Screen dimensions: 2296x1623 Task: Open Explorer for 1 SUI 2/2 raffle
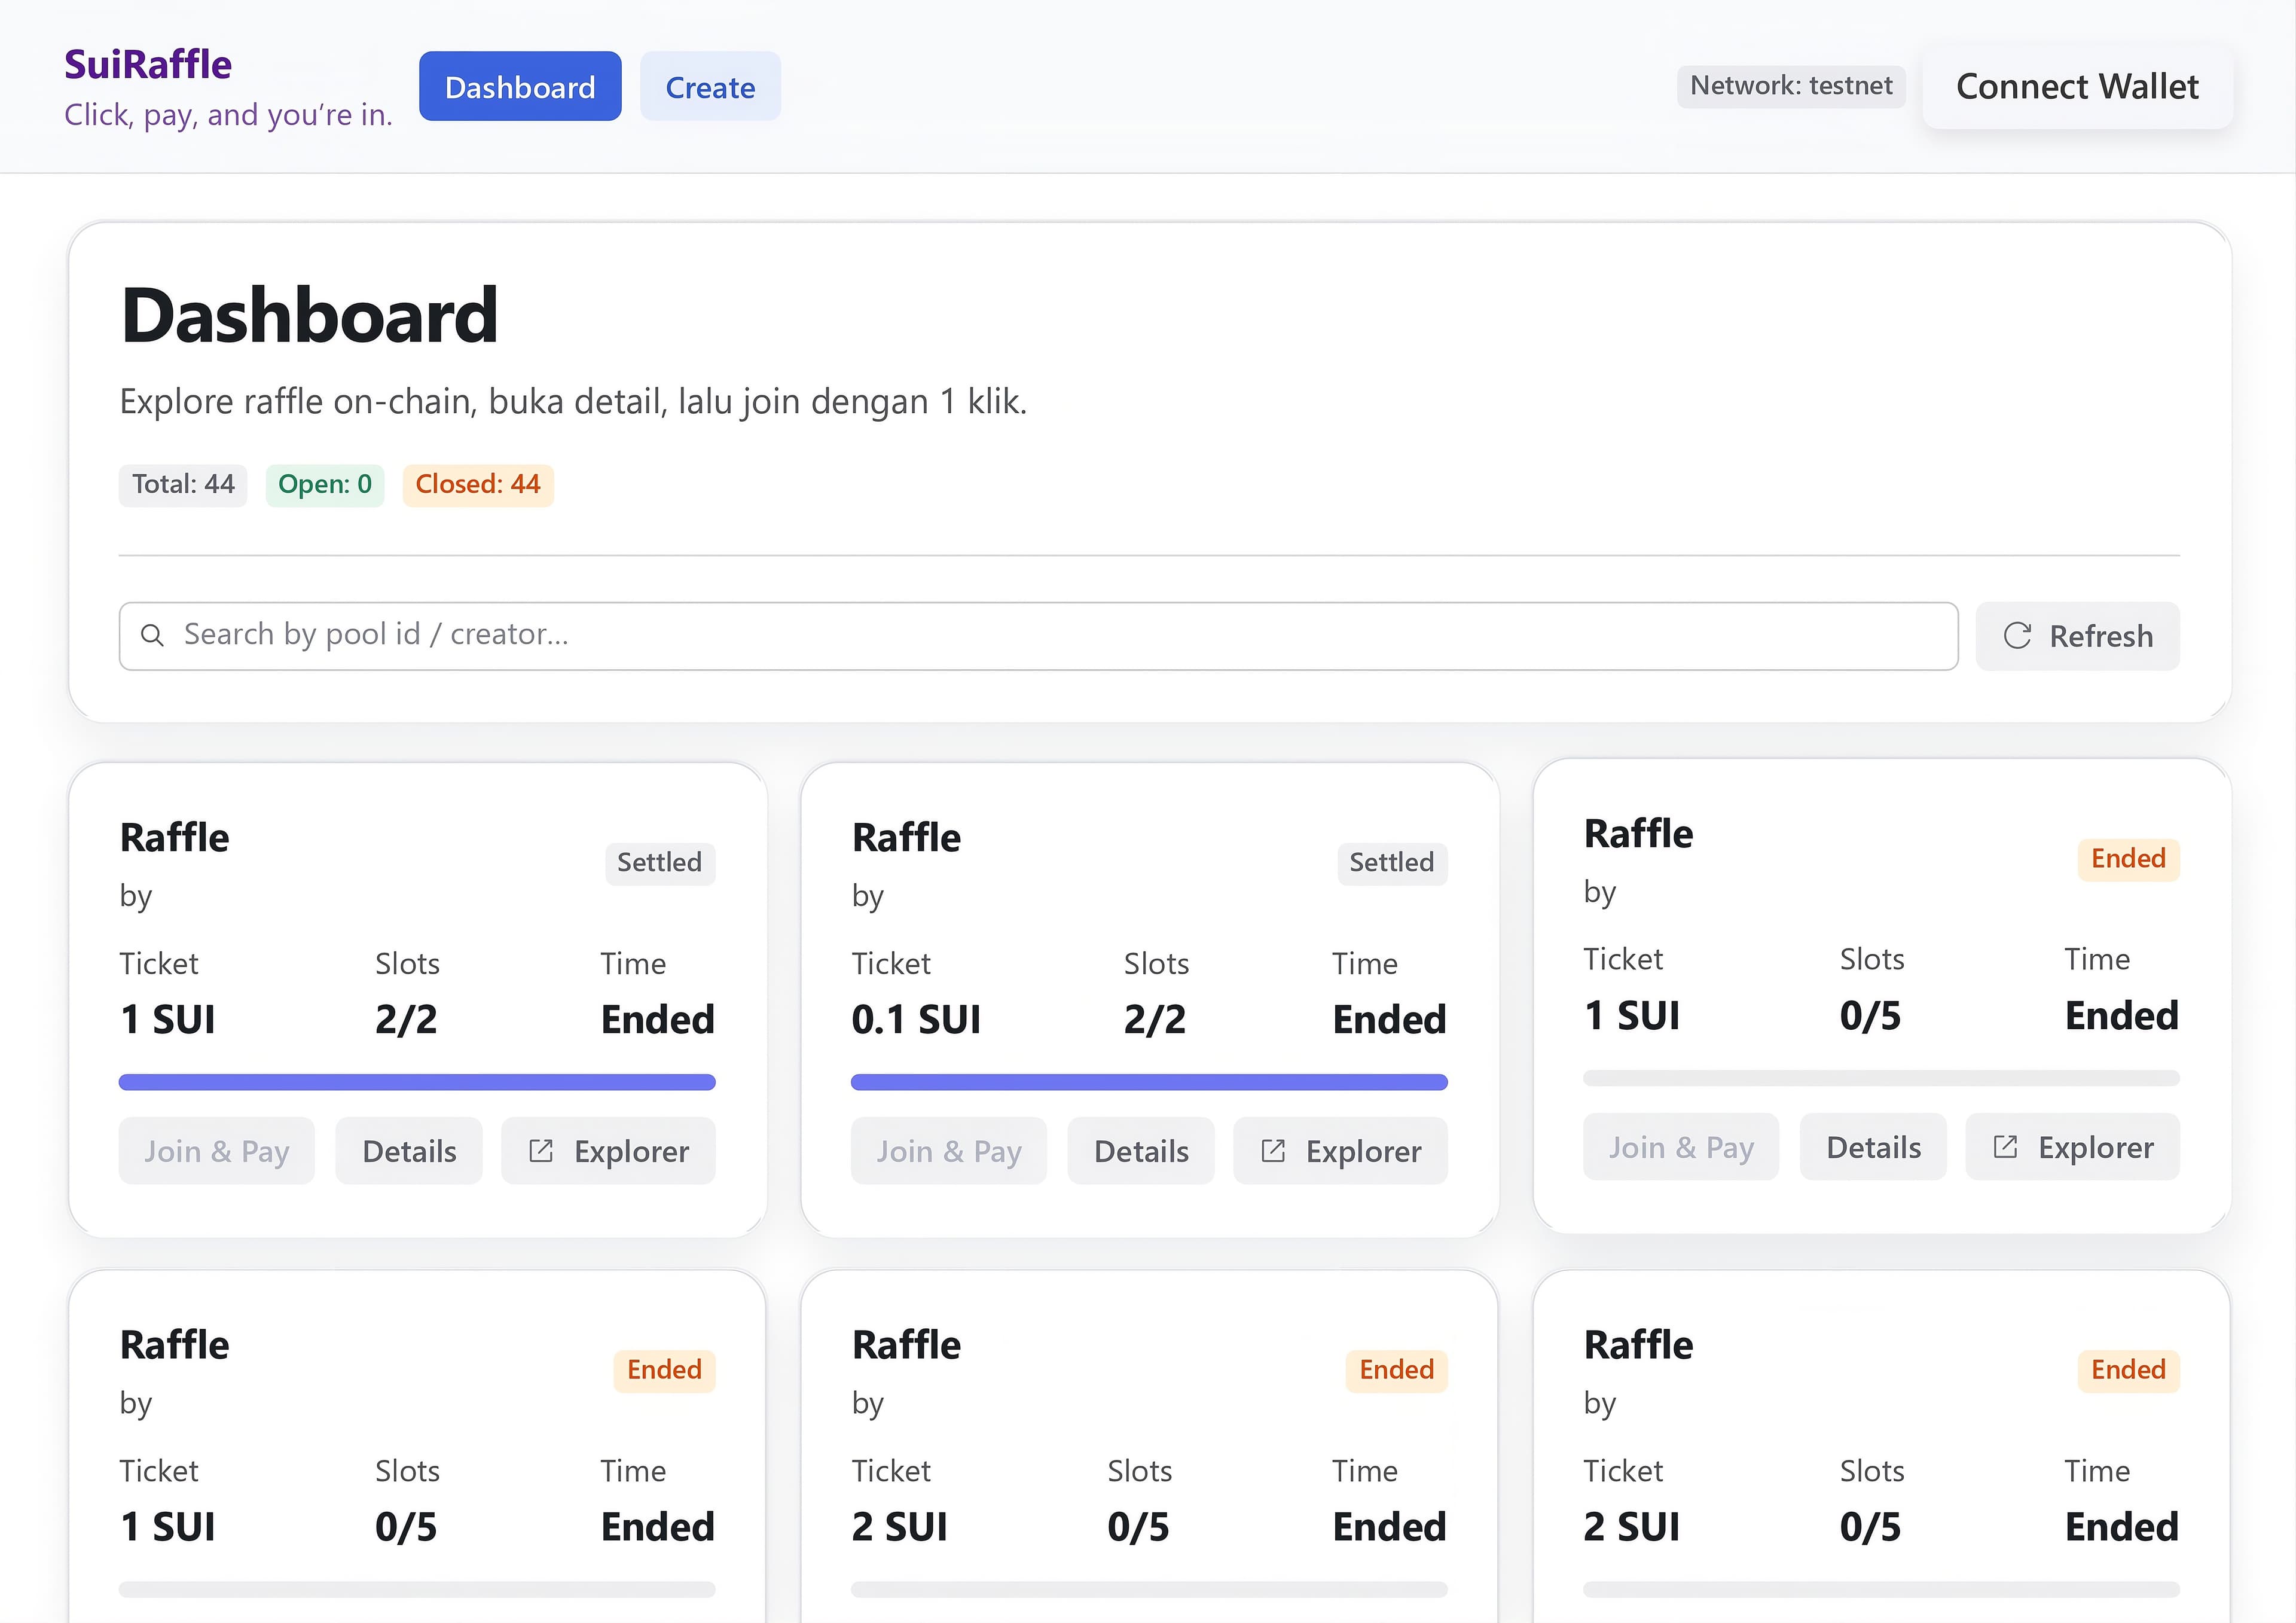click(x=609, y=1151)
